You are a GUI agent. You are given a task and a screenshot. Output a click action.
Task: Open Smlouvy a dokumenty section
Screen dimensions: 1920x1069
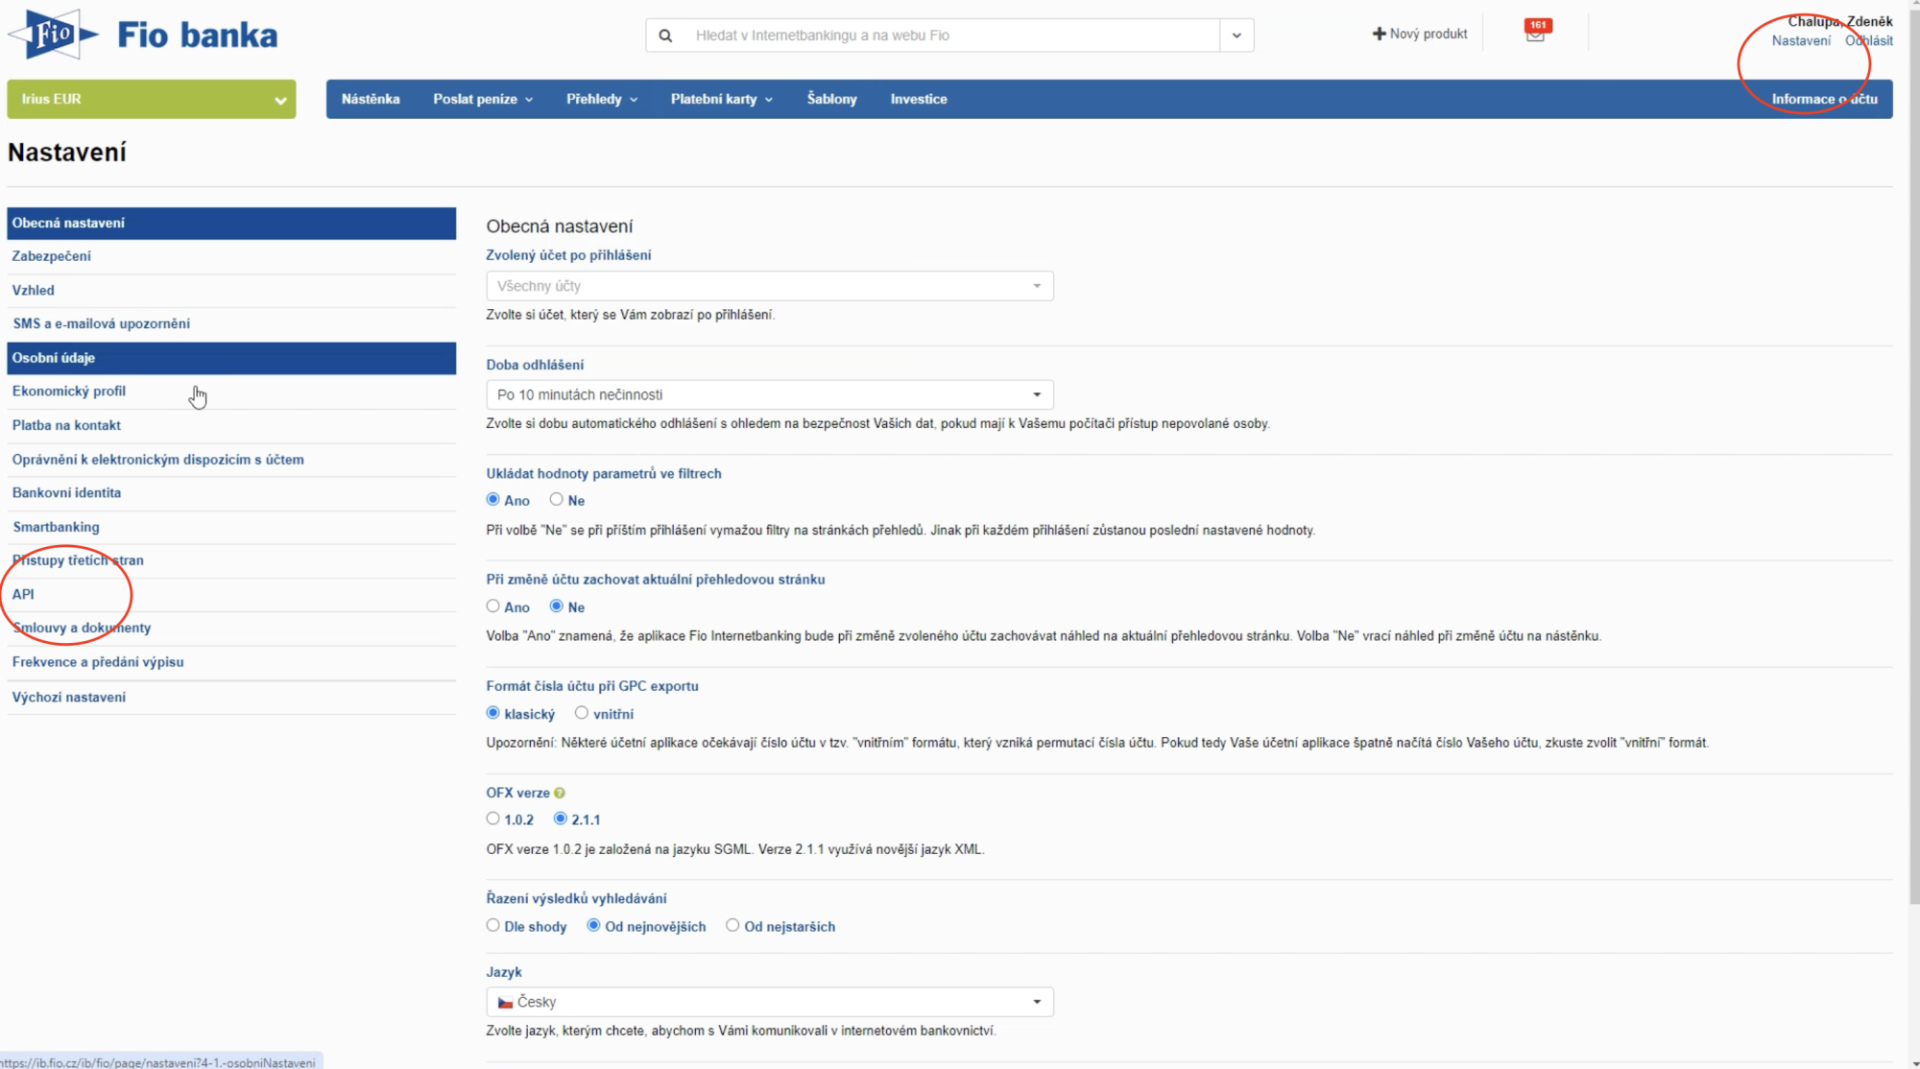(231, 628)
